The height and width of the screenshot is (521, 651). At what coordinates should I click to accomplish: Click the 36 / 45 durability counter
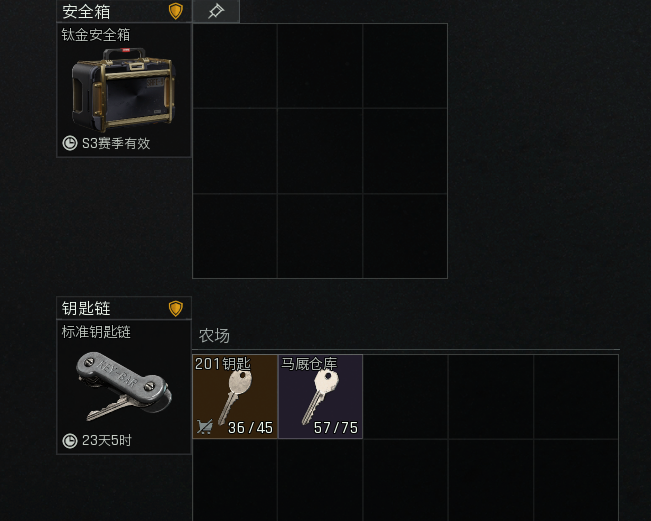[250, 428]
